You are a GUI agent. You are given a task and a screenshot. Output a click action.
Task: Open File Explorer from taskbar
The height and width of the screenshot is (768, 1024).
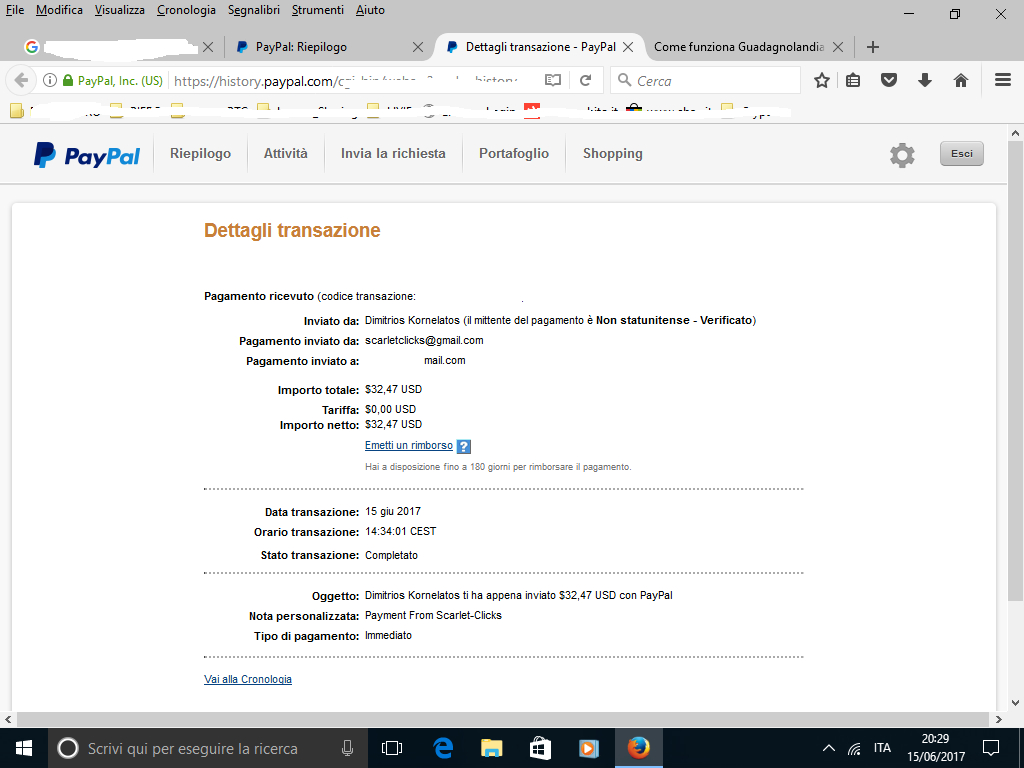(x=491, y=748)
